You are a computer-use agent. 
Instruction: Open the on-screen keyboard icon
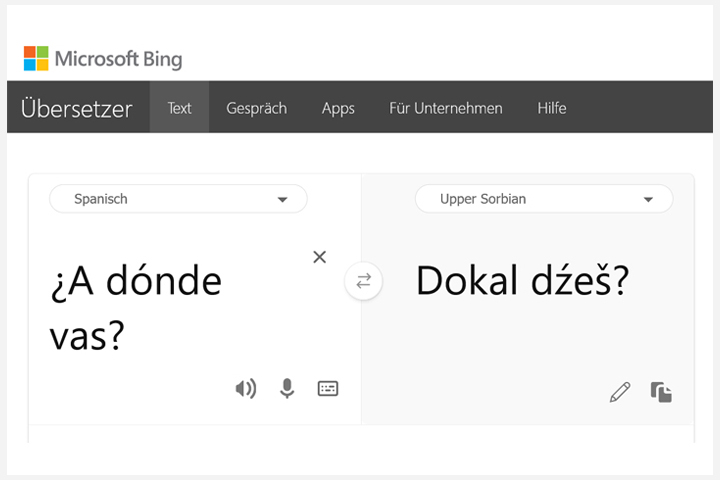328,389
